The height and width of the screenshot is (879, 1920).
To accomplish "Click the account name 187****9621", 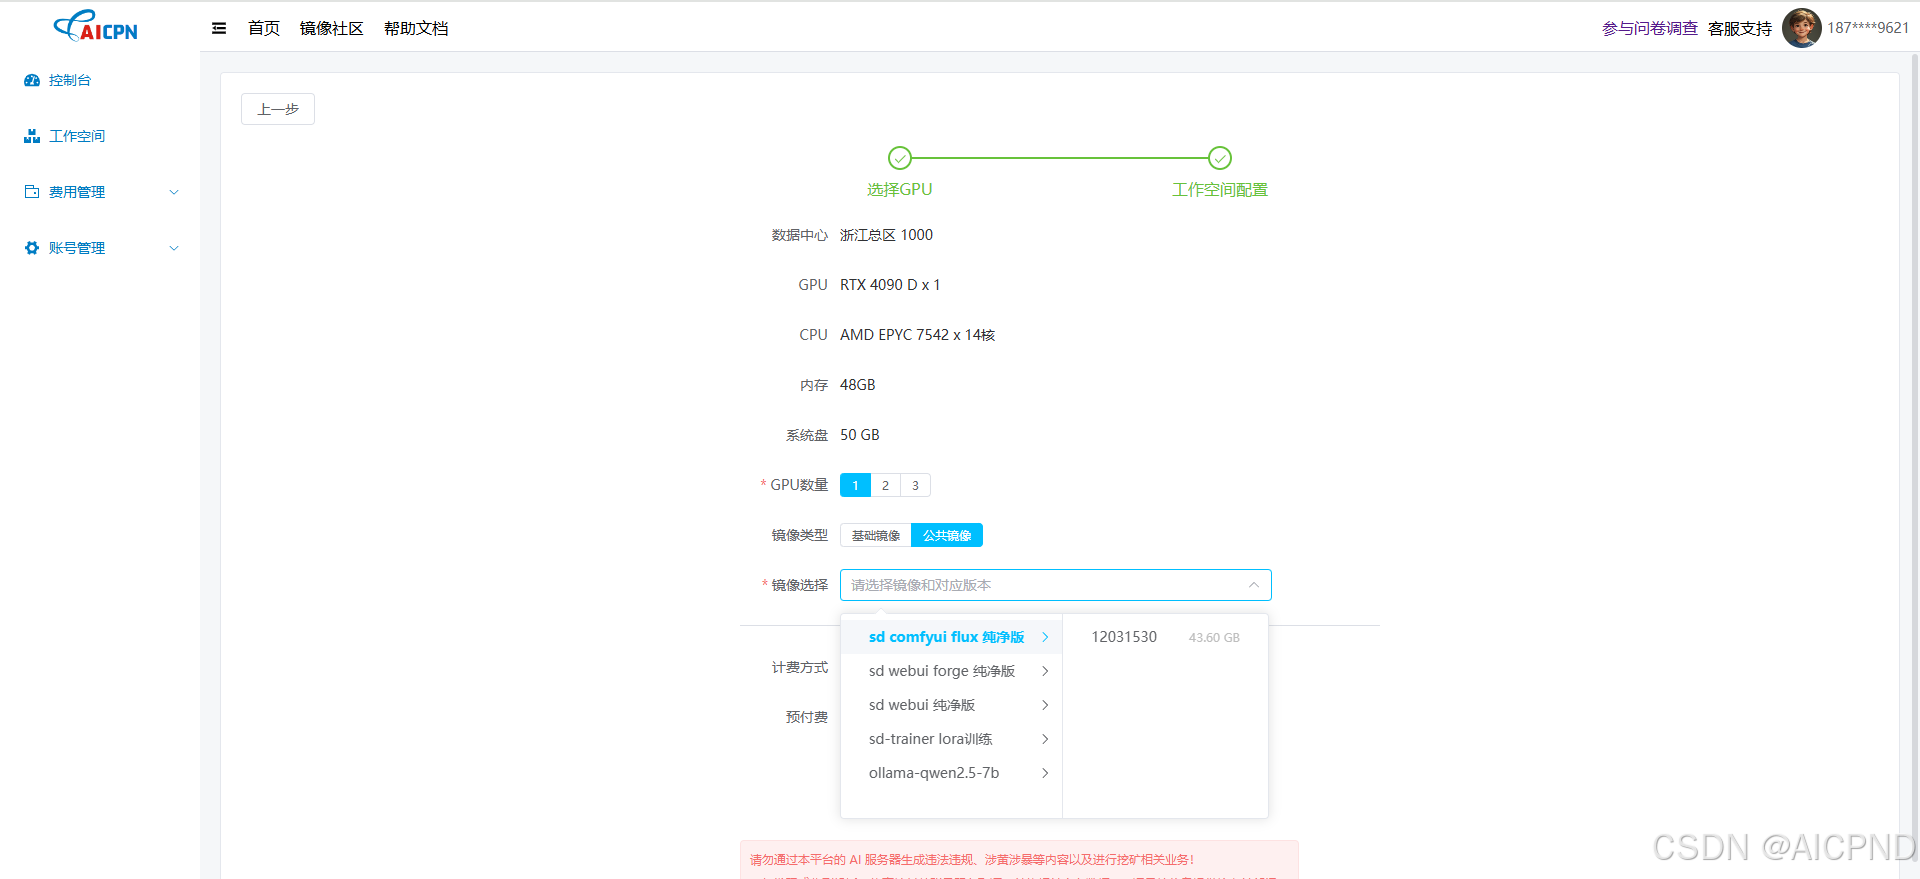I will [x=1868, y=28].
